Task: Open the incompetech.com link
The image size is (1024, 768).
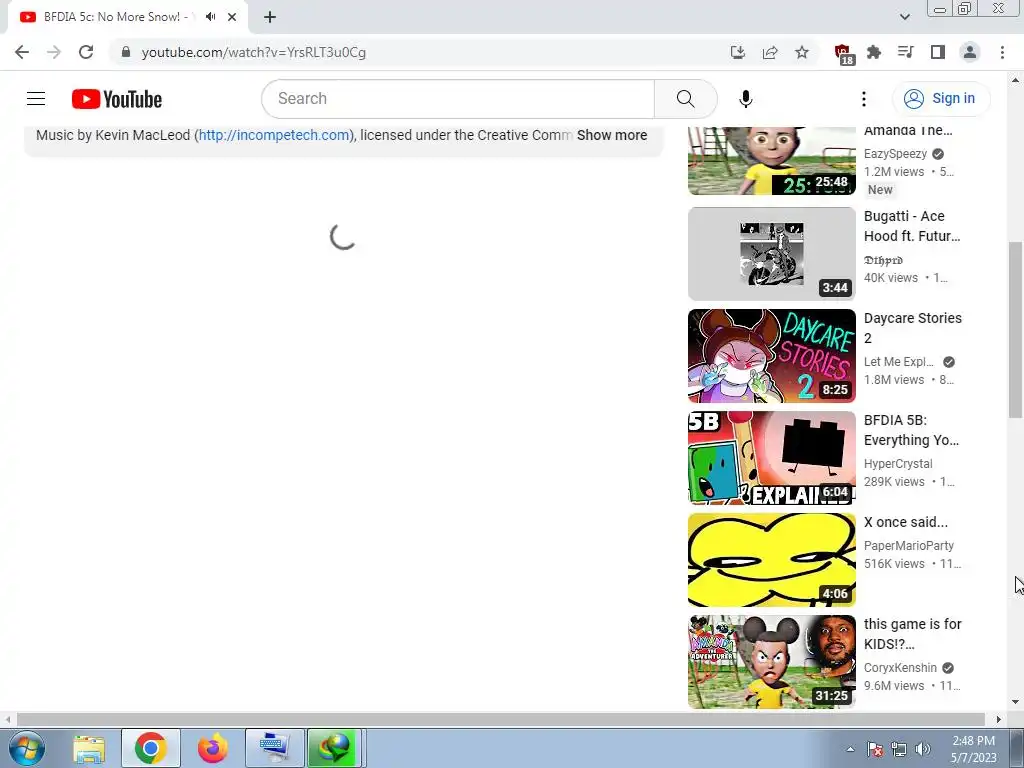Action: 274,135
